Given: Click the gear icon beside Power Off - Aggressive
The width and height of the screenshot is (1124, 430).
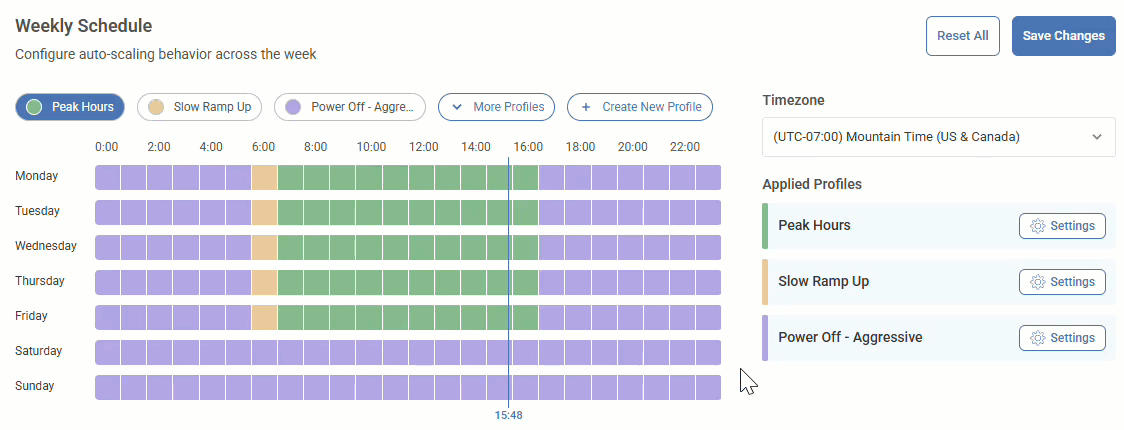Looking at the screenshot, I should [x=1038, y=338].
